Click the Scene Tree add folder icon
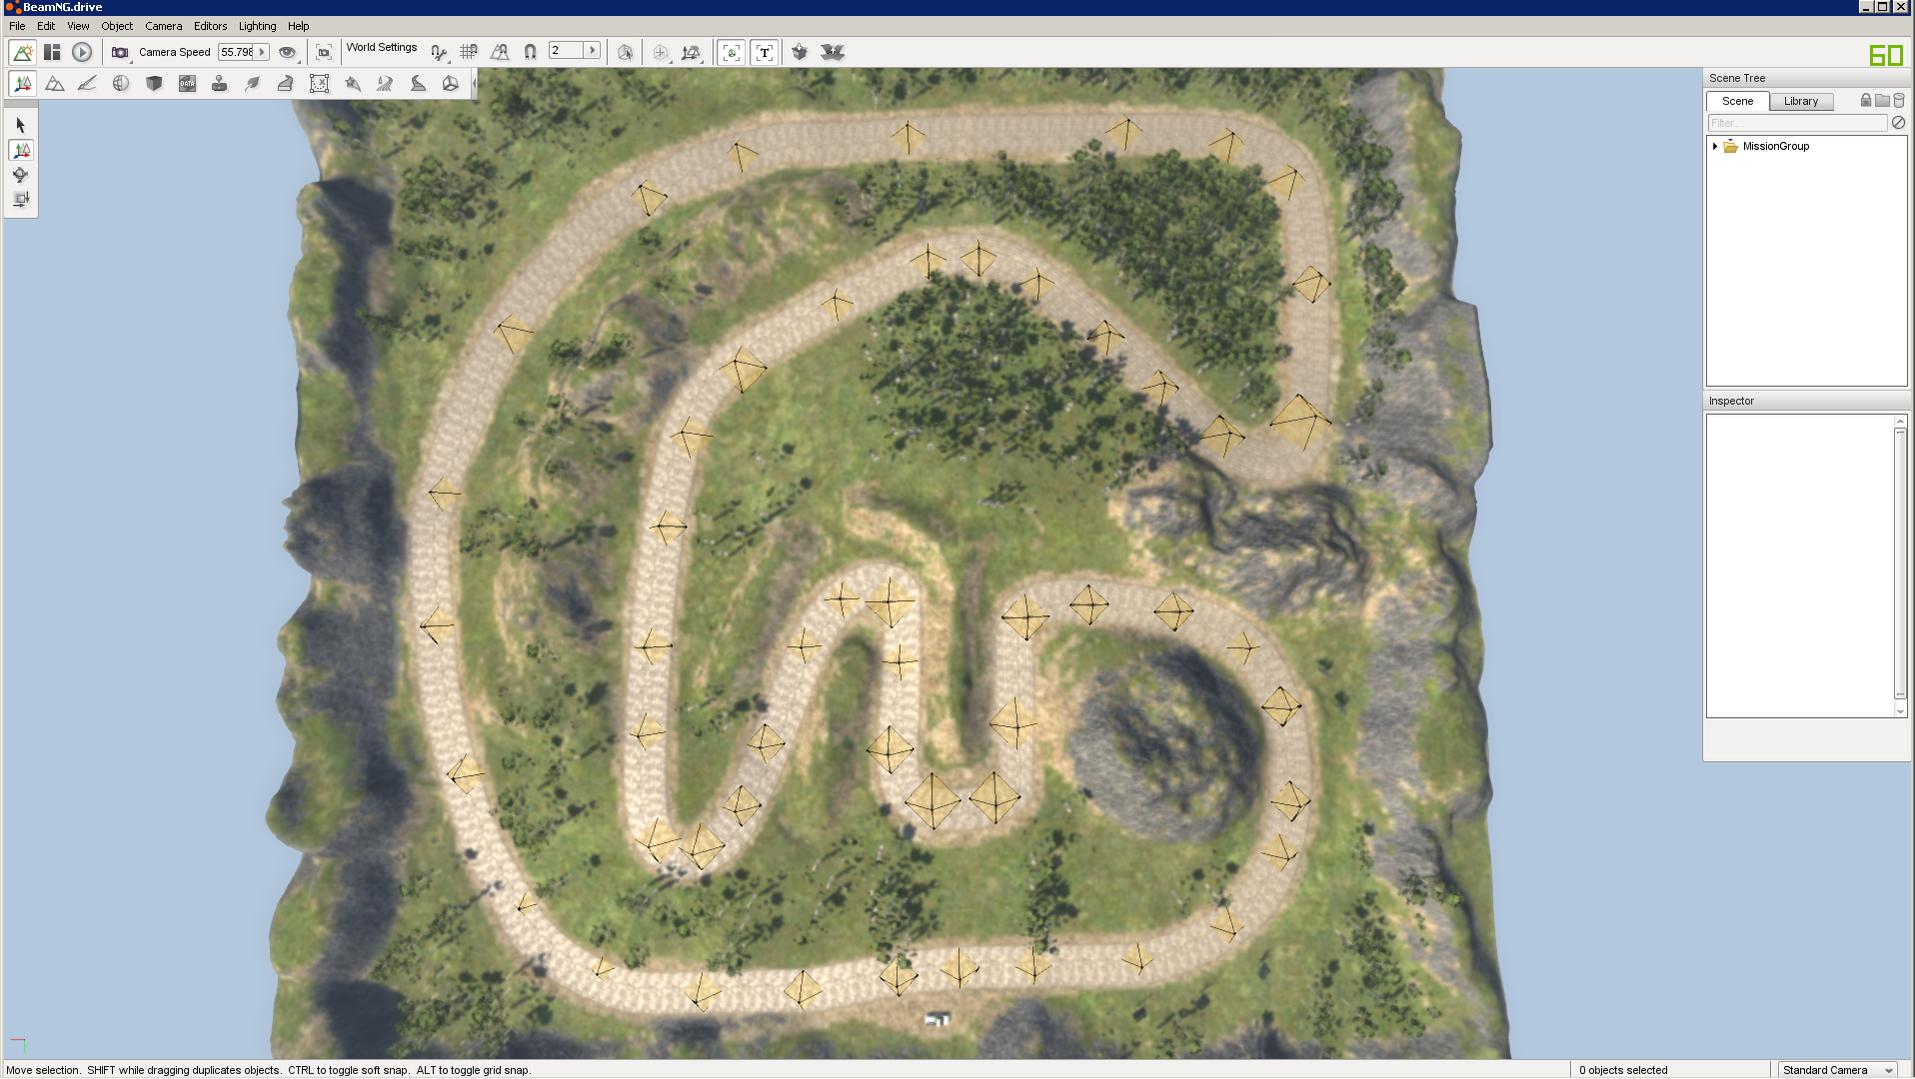1915x1079 pixels. coord(1882,100)
